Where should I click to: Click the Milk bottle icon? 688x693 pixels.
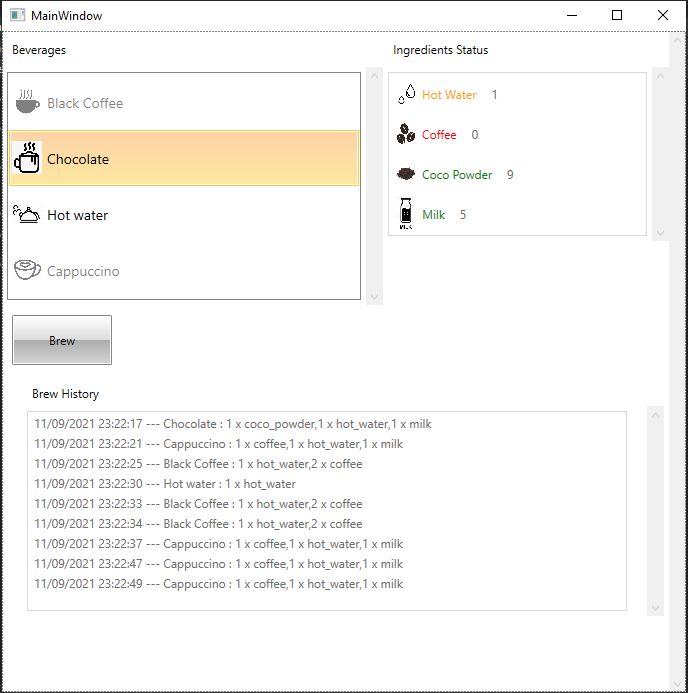click(406, 213)
